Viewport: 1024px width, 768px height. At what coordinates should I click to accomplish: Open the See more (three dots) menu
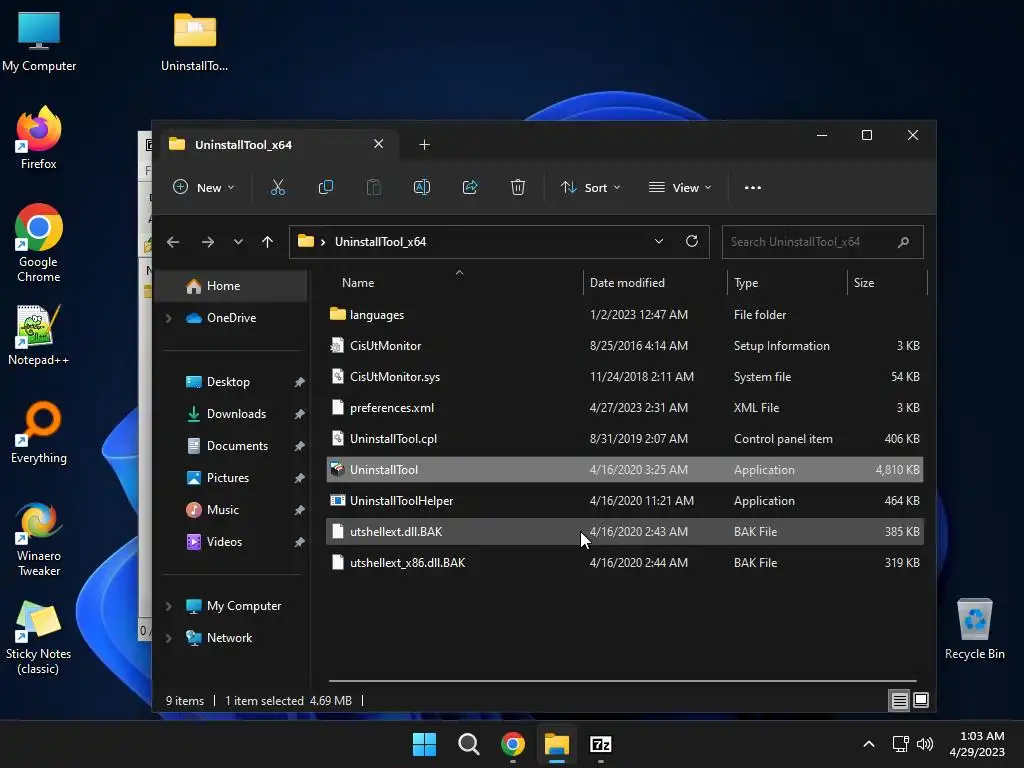(x=752, y=187)
